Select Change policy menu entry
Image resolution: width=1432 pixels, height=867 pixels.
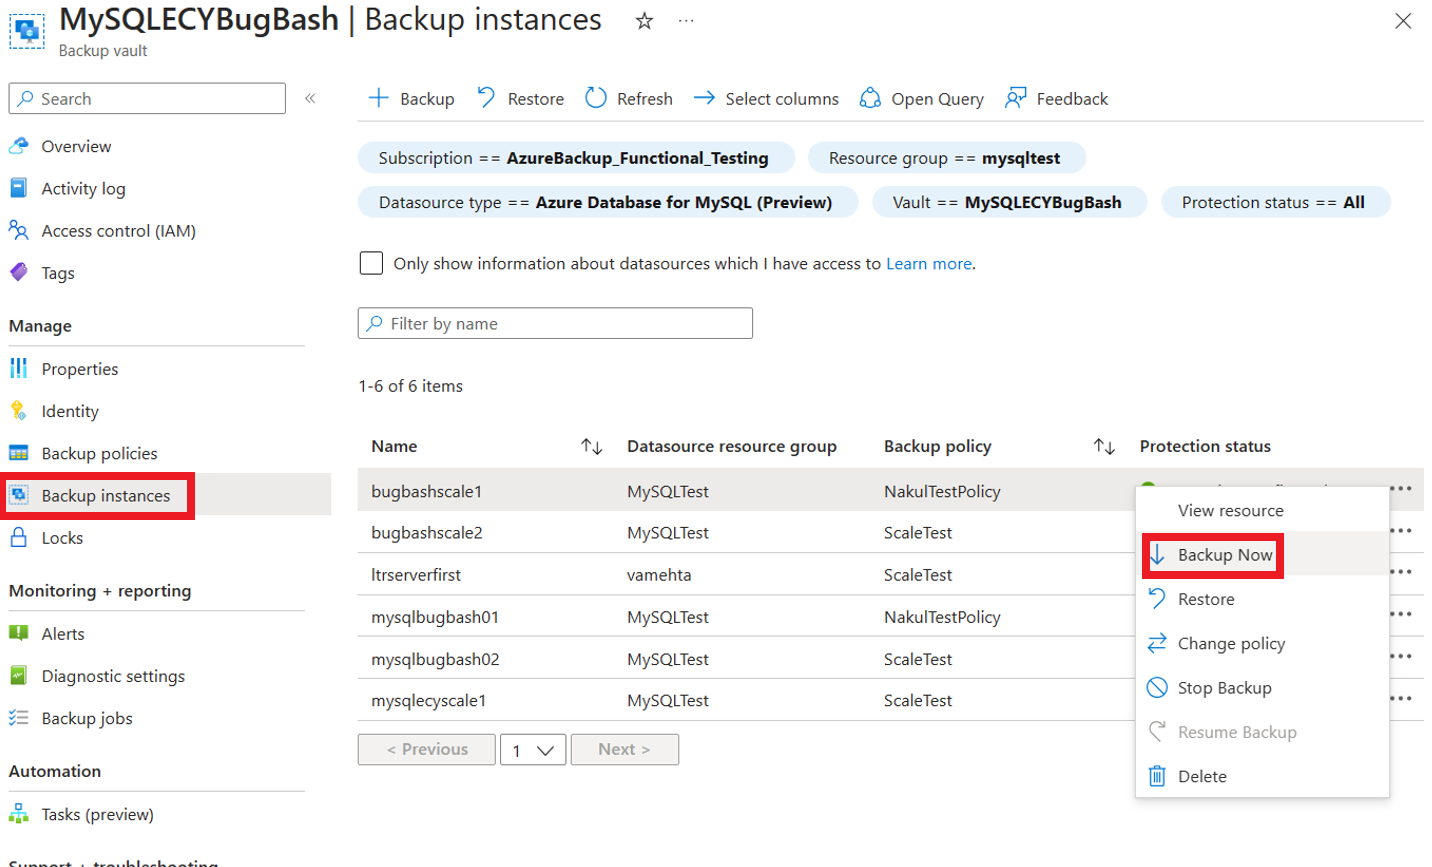(x=1231, y=644)
